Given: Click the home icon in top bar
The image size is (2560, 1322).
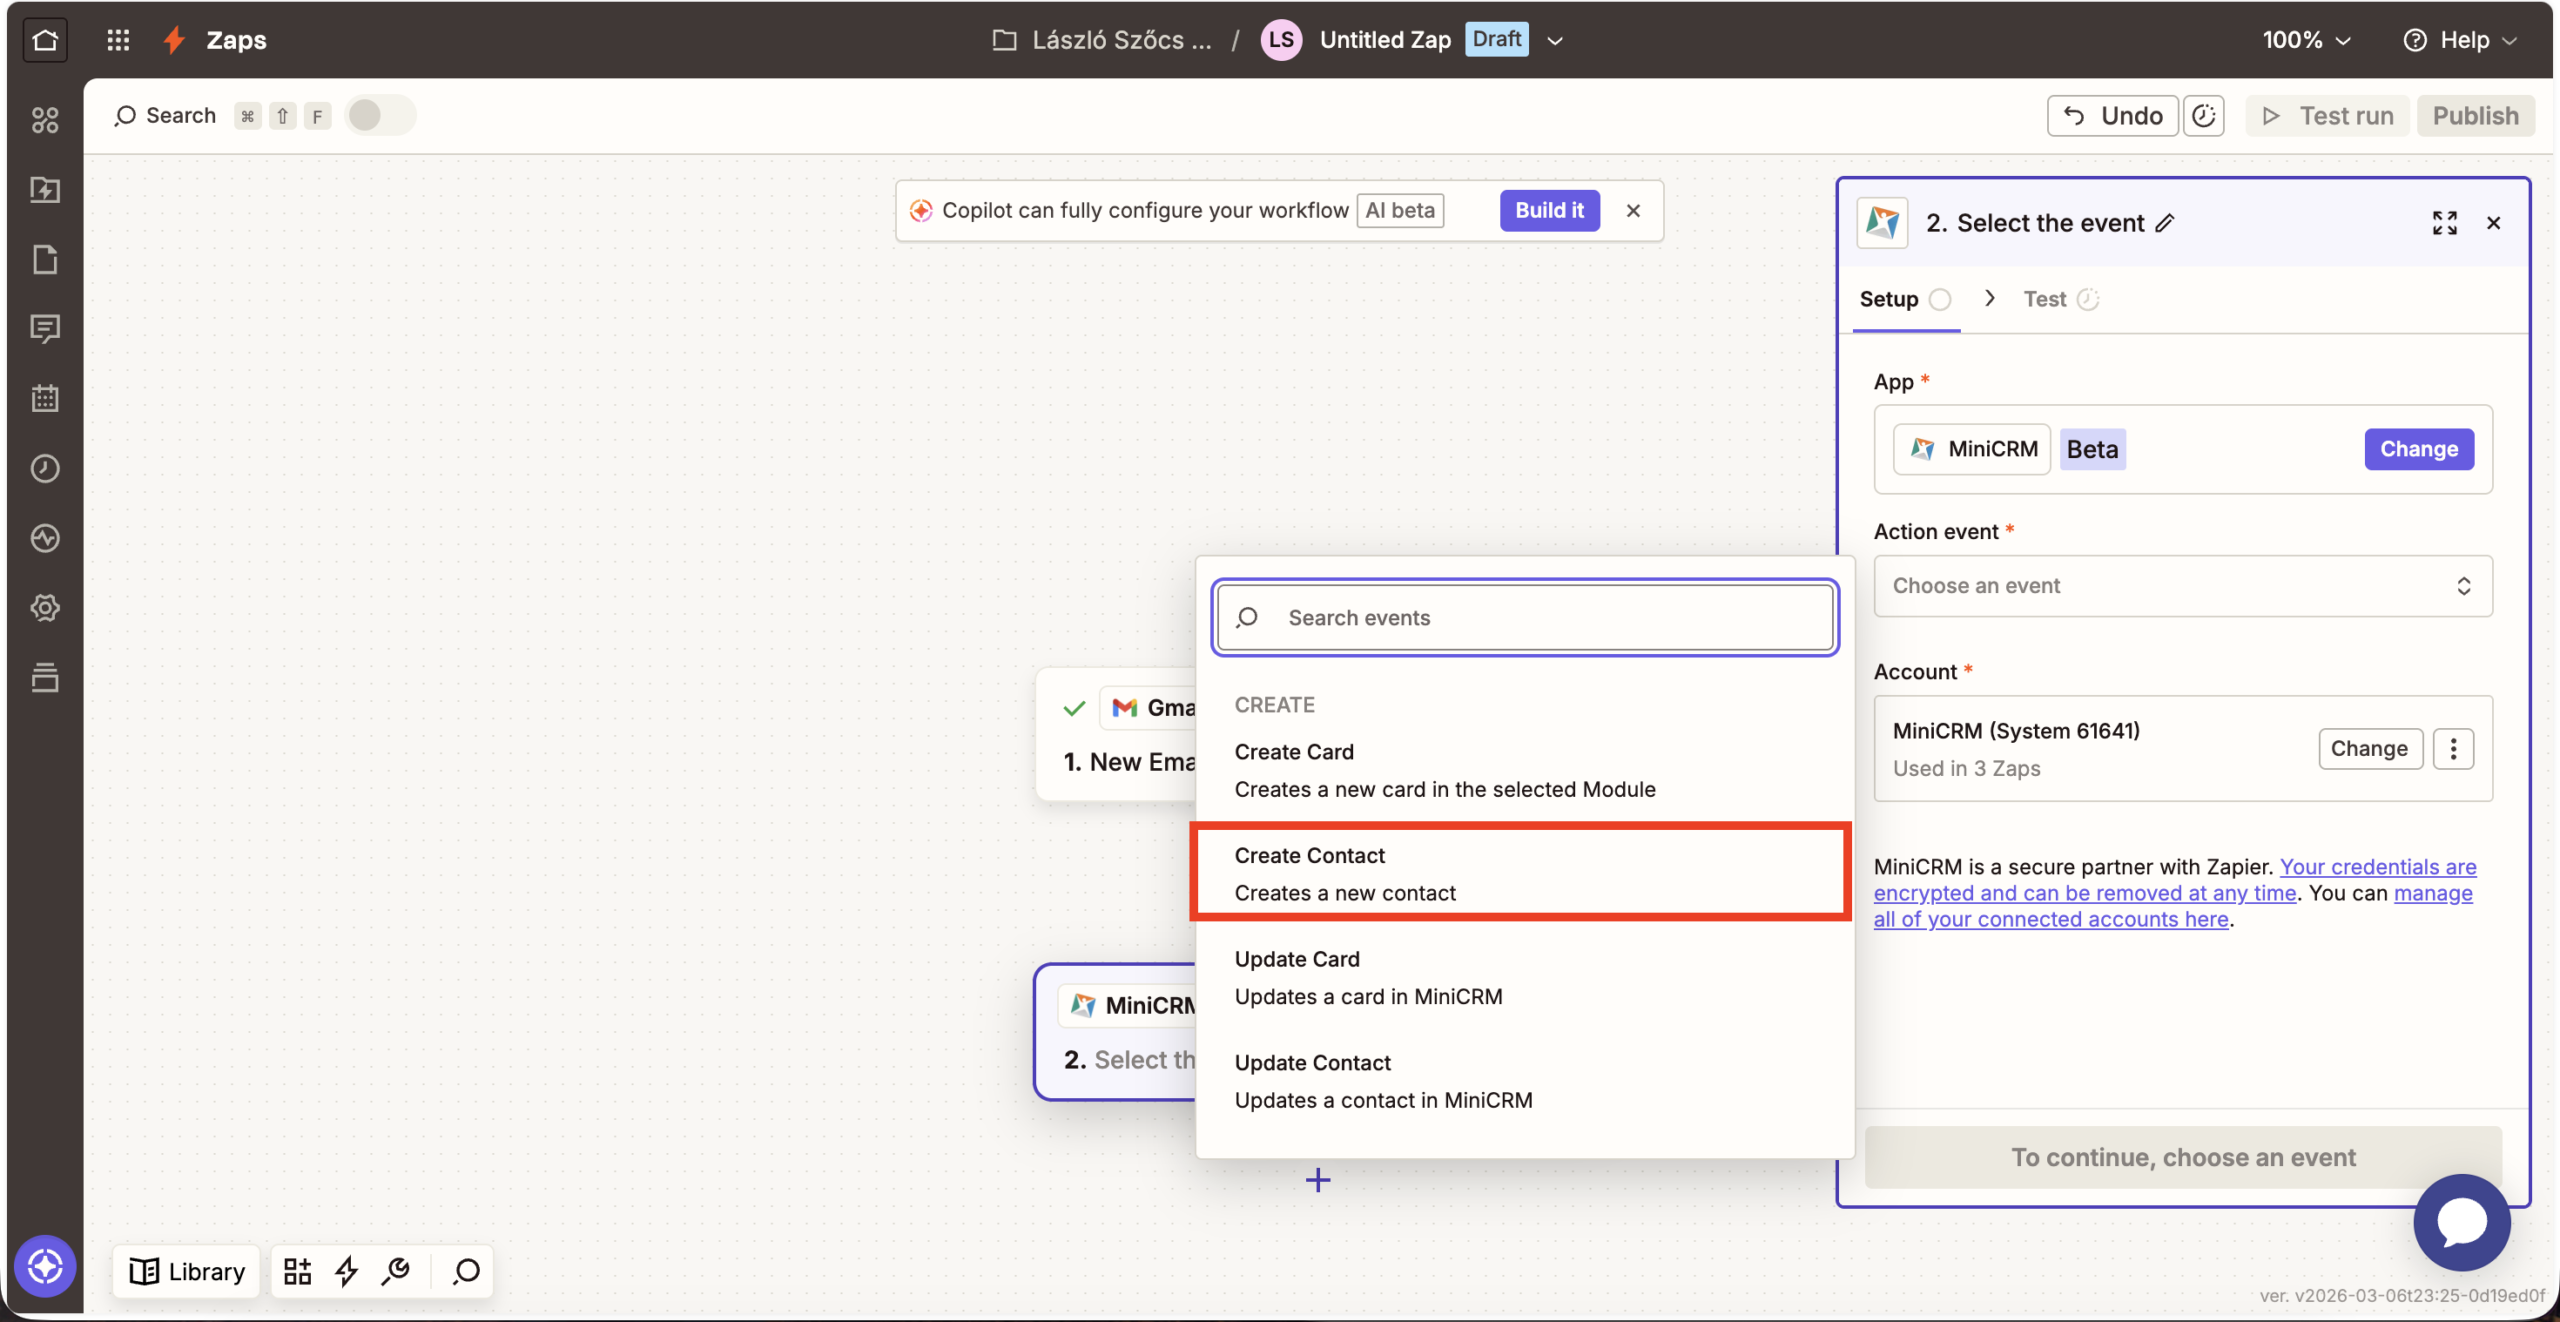Looking at the screenshot, I should click(45, 40).
